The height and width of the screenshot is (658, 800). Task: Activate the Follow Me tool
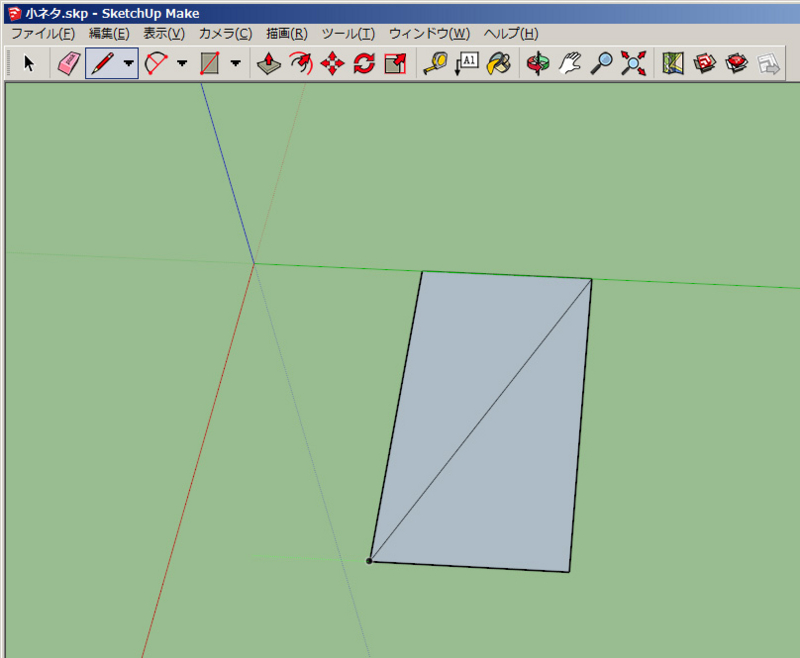[298, 63]
